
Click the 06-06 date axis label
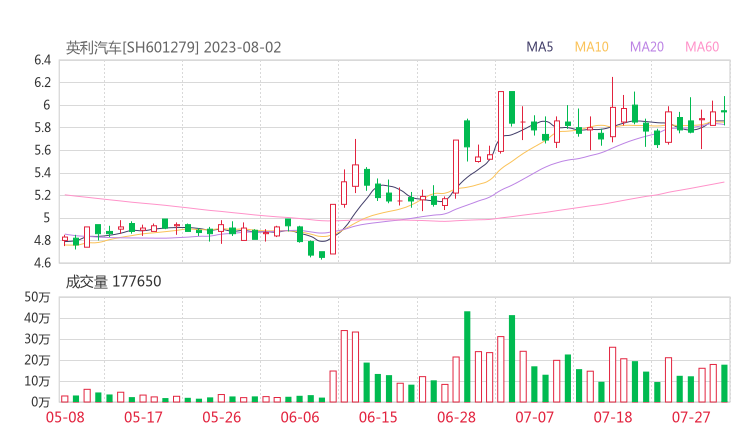(x=300, y=417)
